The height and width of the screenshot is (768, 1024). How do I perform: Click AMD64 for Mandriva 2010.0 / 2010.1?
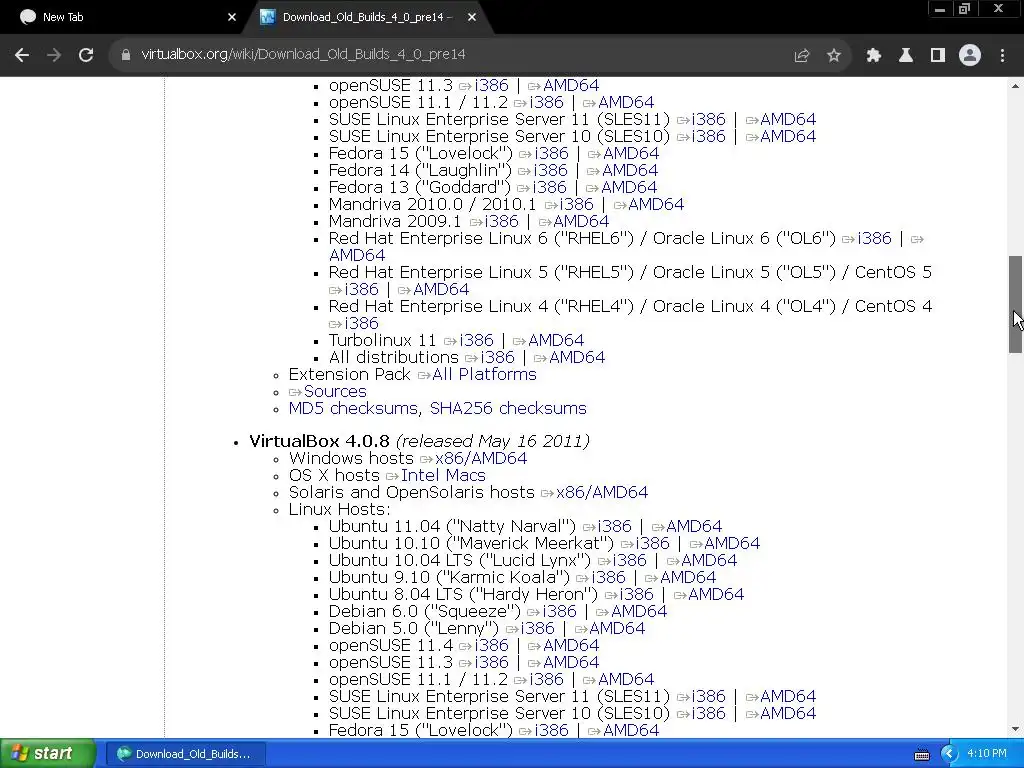[656, 204]
